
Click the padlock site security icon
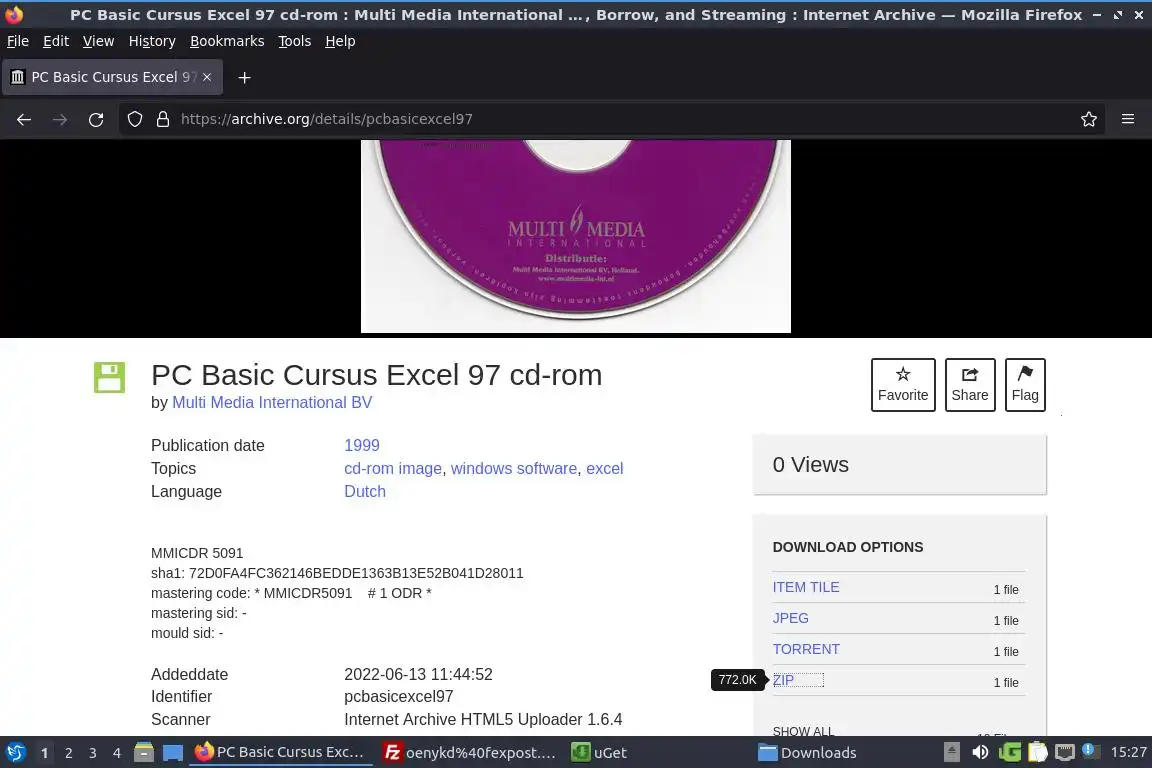pos(163,119)
